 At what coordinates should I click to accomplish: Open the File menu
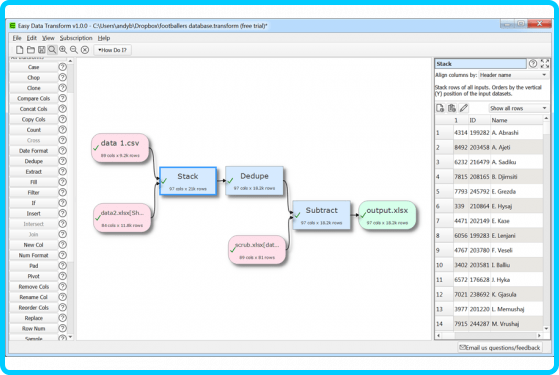pyautogui.click(x=17, y=38)
